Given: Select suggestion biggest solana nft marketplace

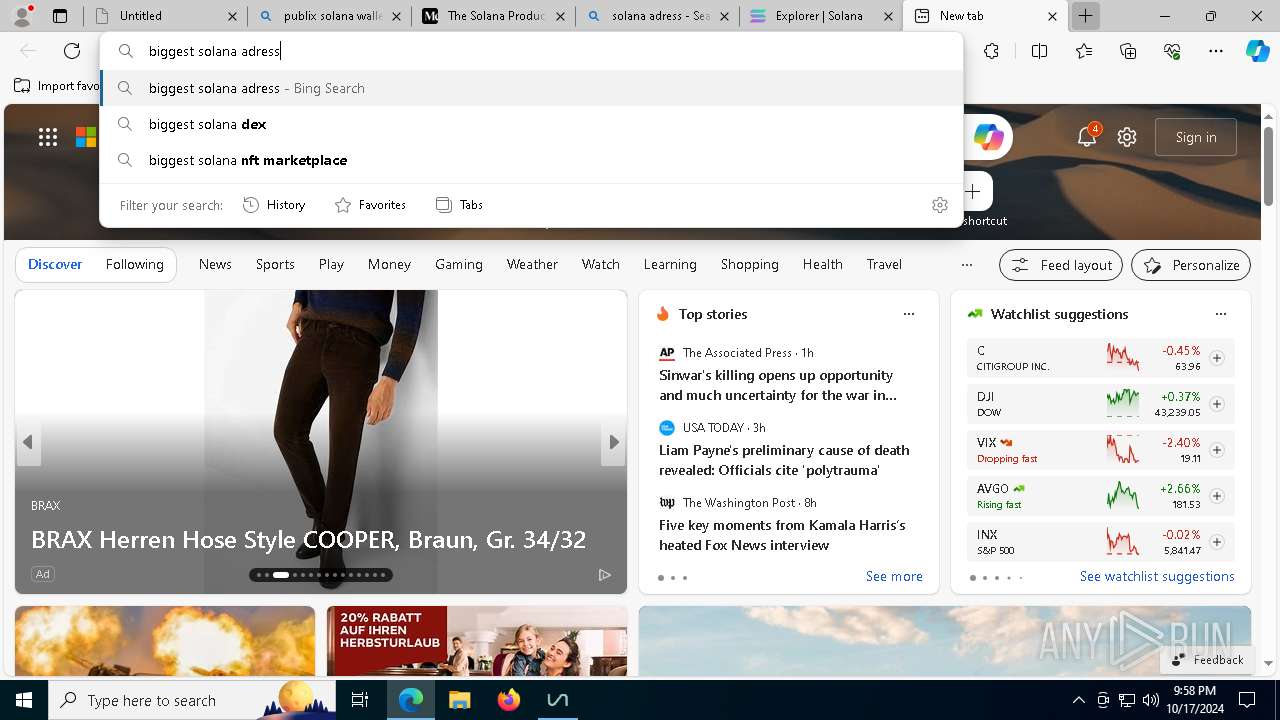Looking at the screenshot, I should pos(531,160).
